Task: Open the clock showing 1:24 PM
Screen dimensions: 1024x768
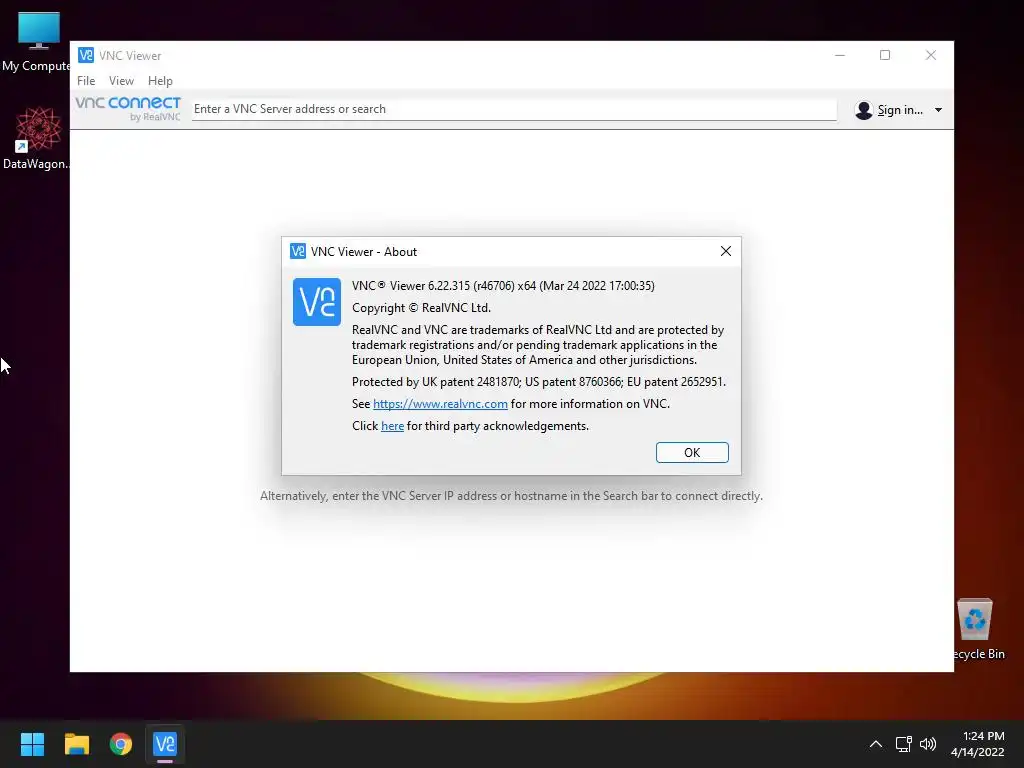Action: point(978,744)
